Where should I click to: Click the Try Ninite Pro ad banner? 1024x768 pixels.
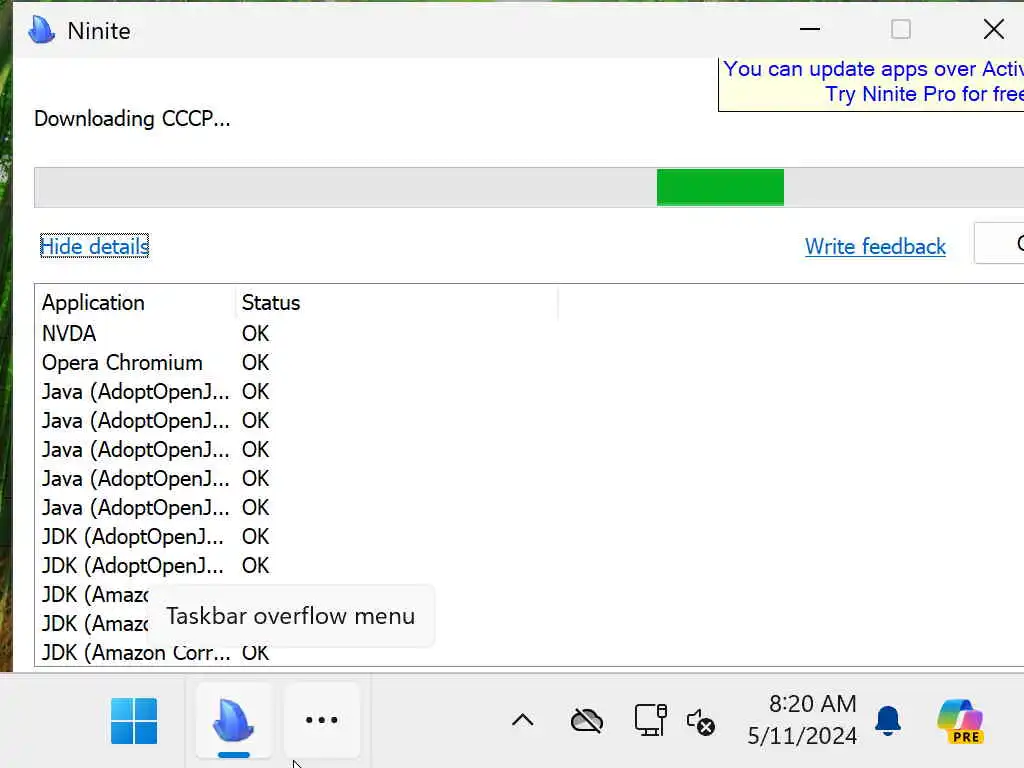tap(871, 84)
